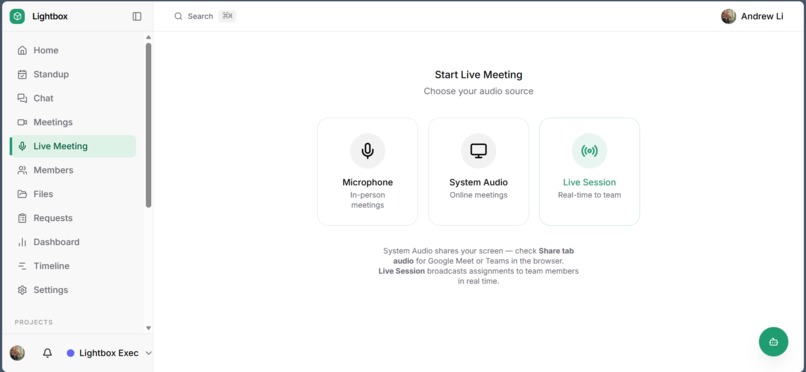Open the Files menu item
Image resolution: width=806 pixels, height=372 pixels.
pyautogui.click(x=72, y=194)
